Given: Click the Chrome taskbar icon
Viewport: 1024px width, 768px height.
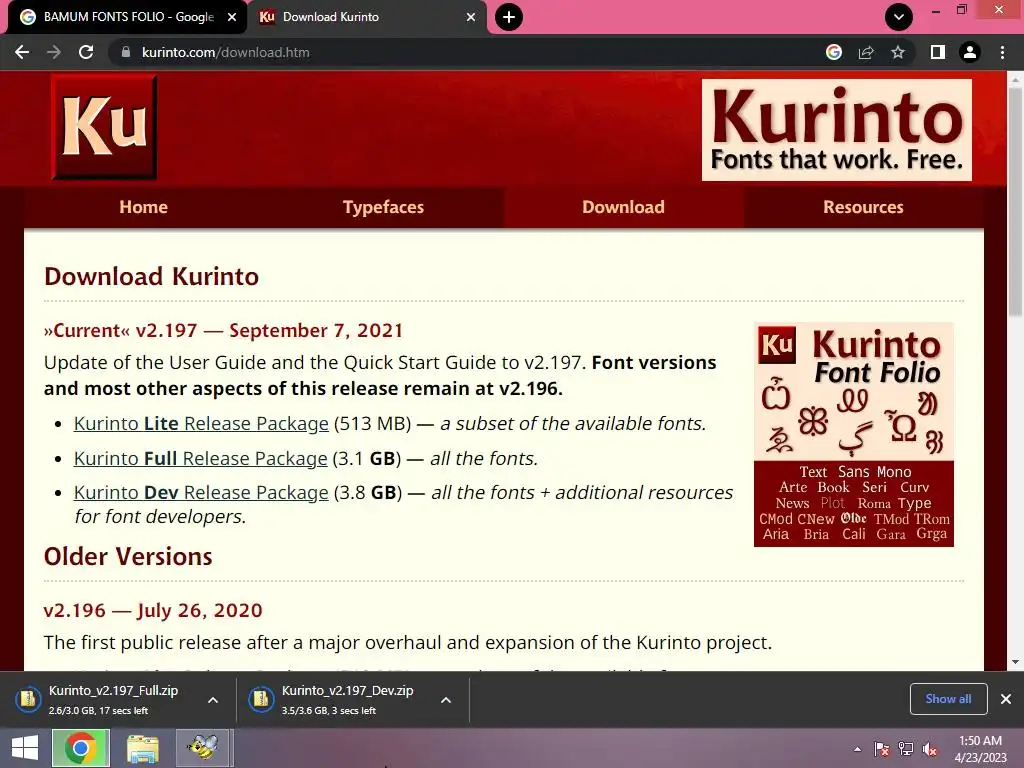Looking at the screenshot, I should tap(81, 748).
